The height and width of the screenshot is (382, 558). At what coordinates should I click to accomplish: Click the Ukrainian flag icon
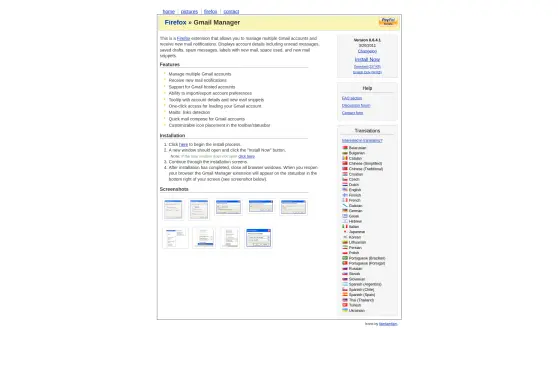pos(345,310)
